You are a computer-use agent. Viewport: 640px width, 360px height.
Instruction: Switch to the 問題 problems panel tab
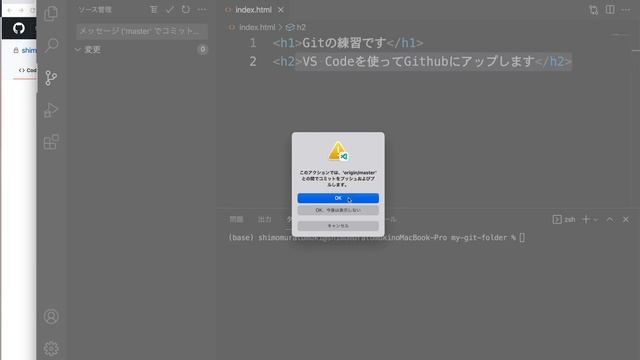[236, 220]
